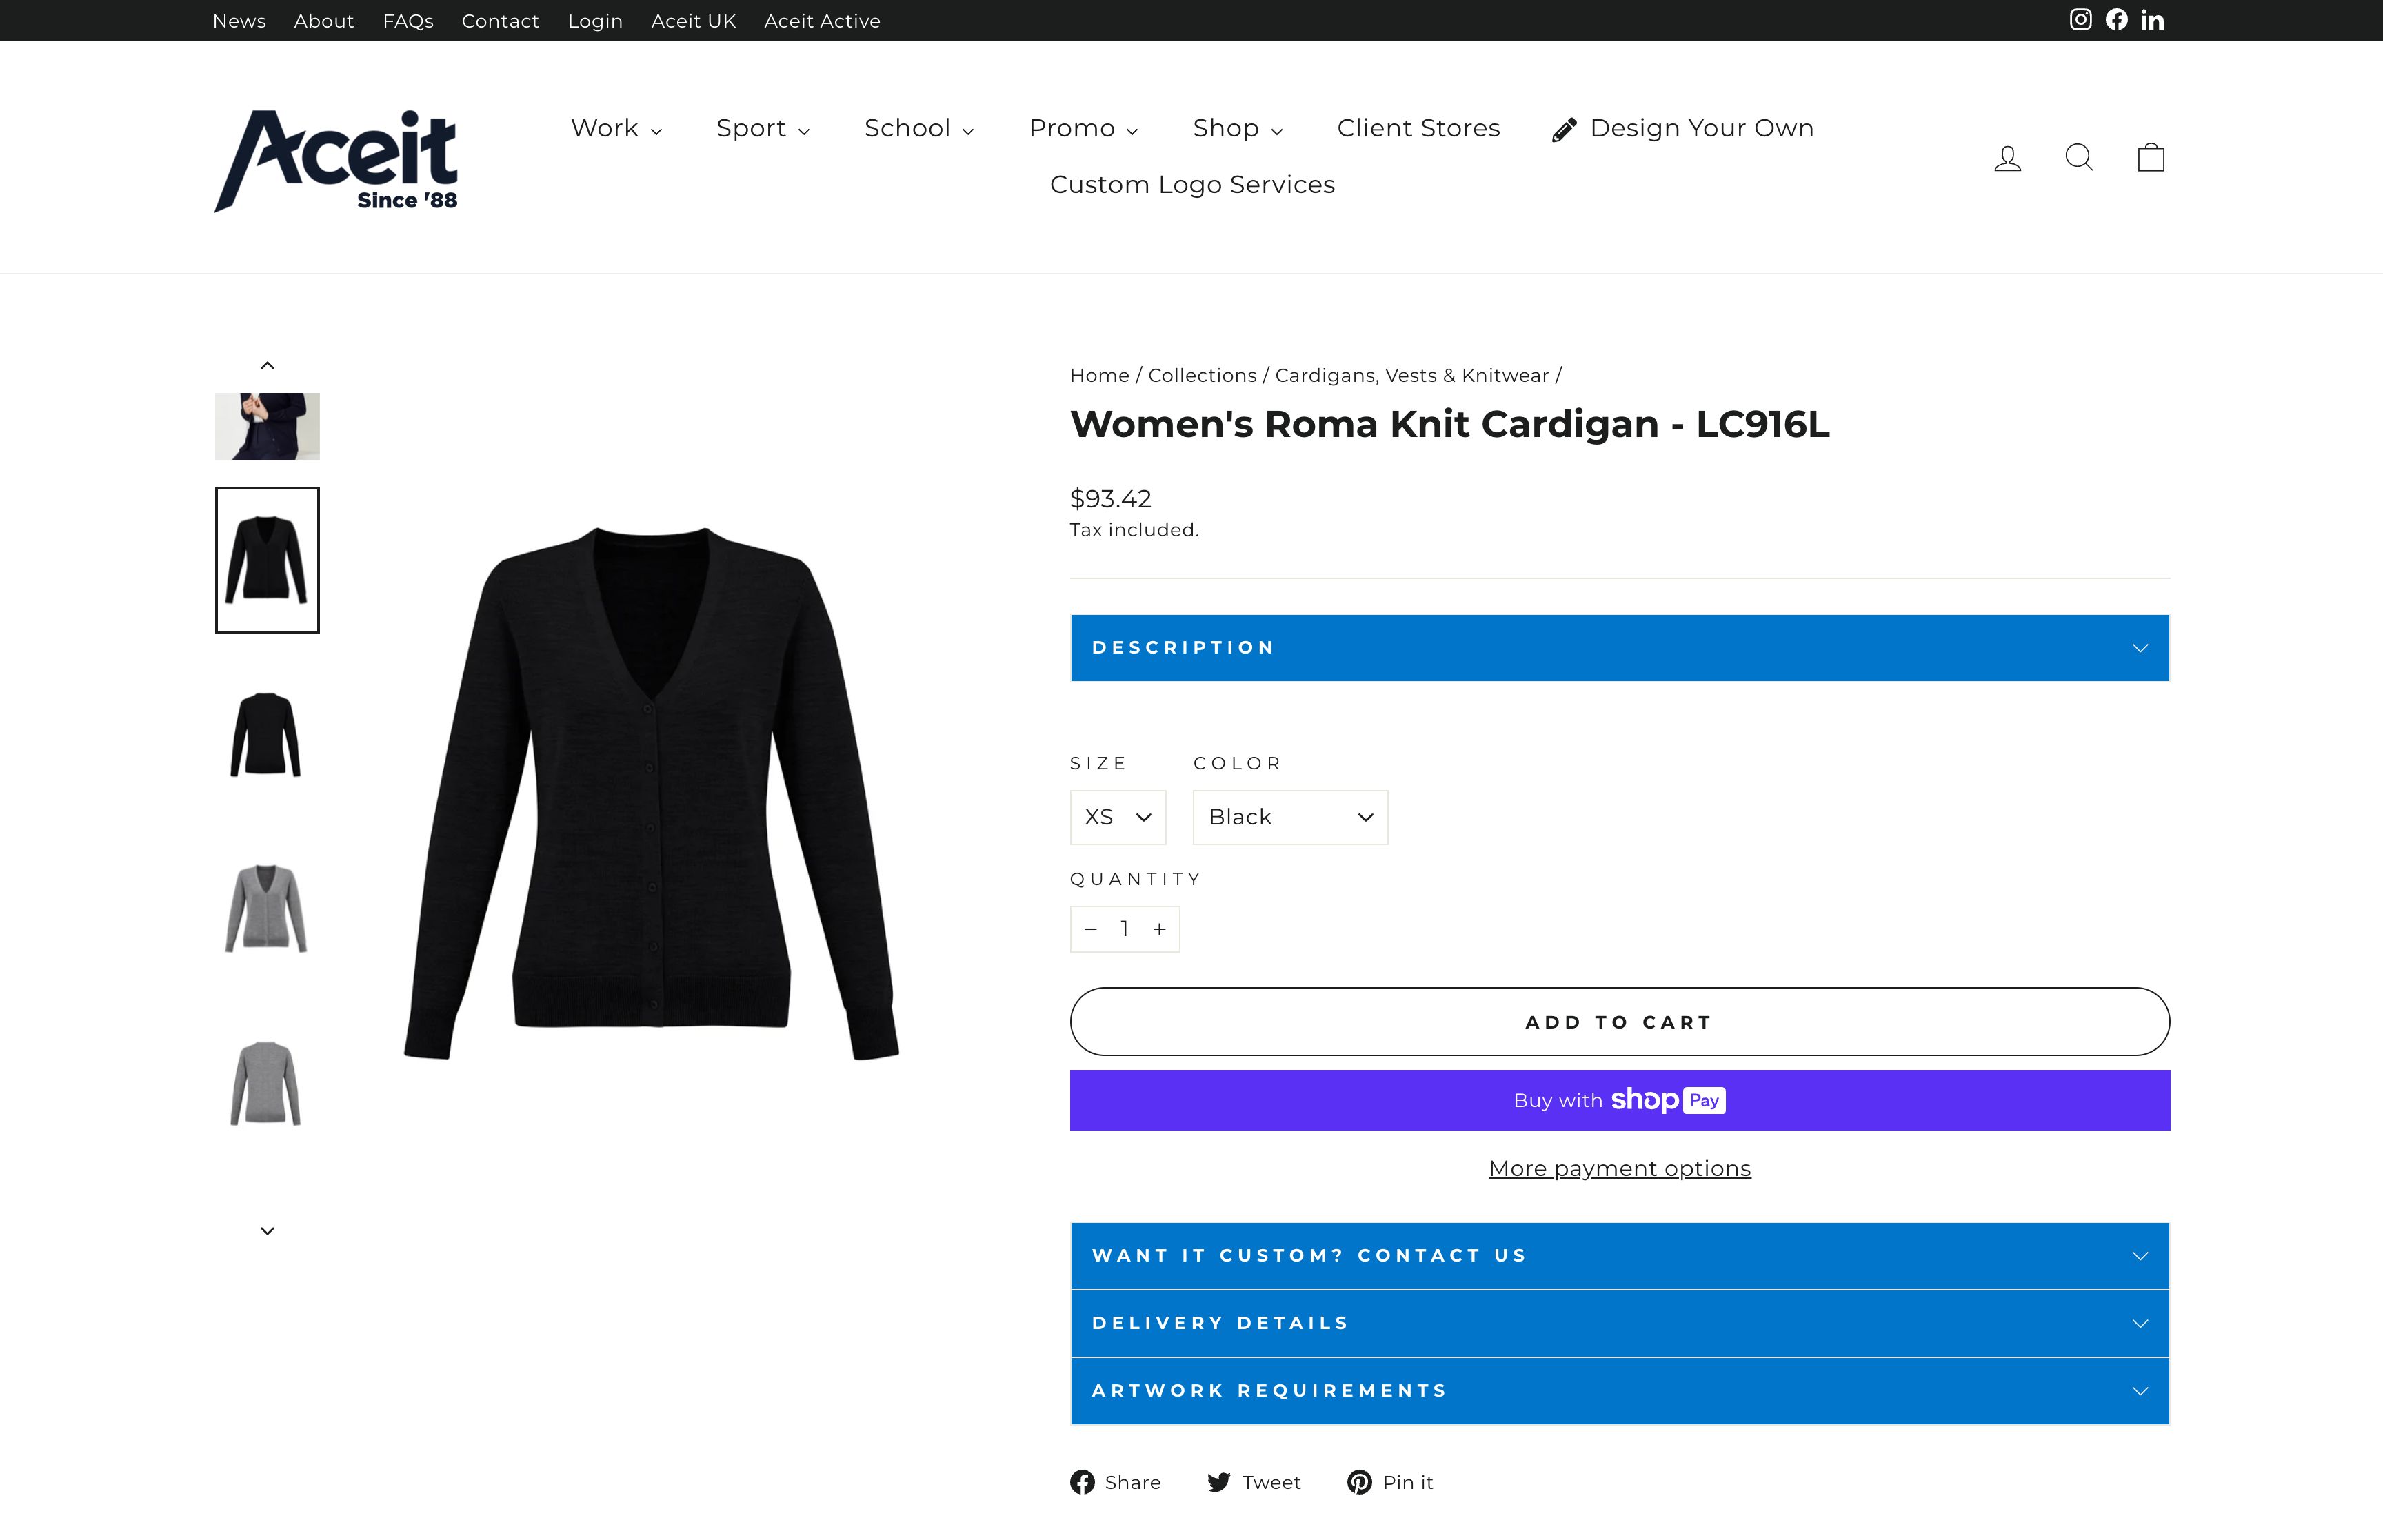Viewport: 2383px width, 1540px height.
Task: Open the Instagram social icon
Action: pyautogui.click(x=2080, y=19)
